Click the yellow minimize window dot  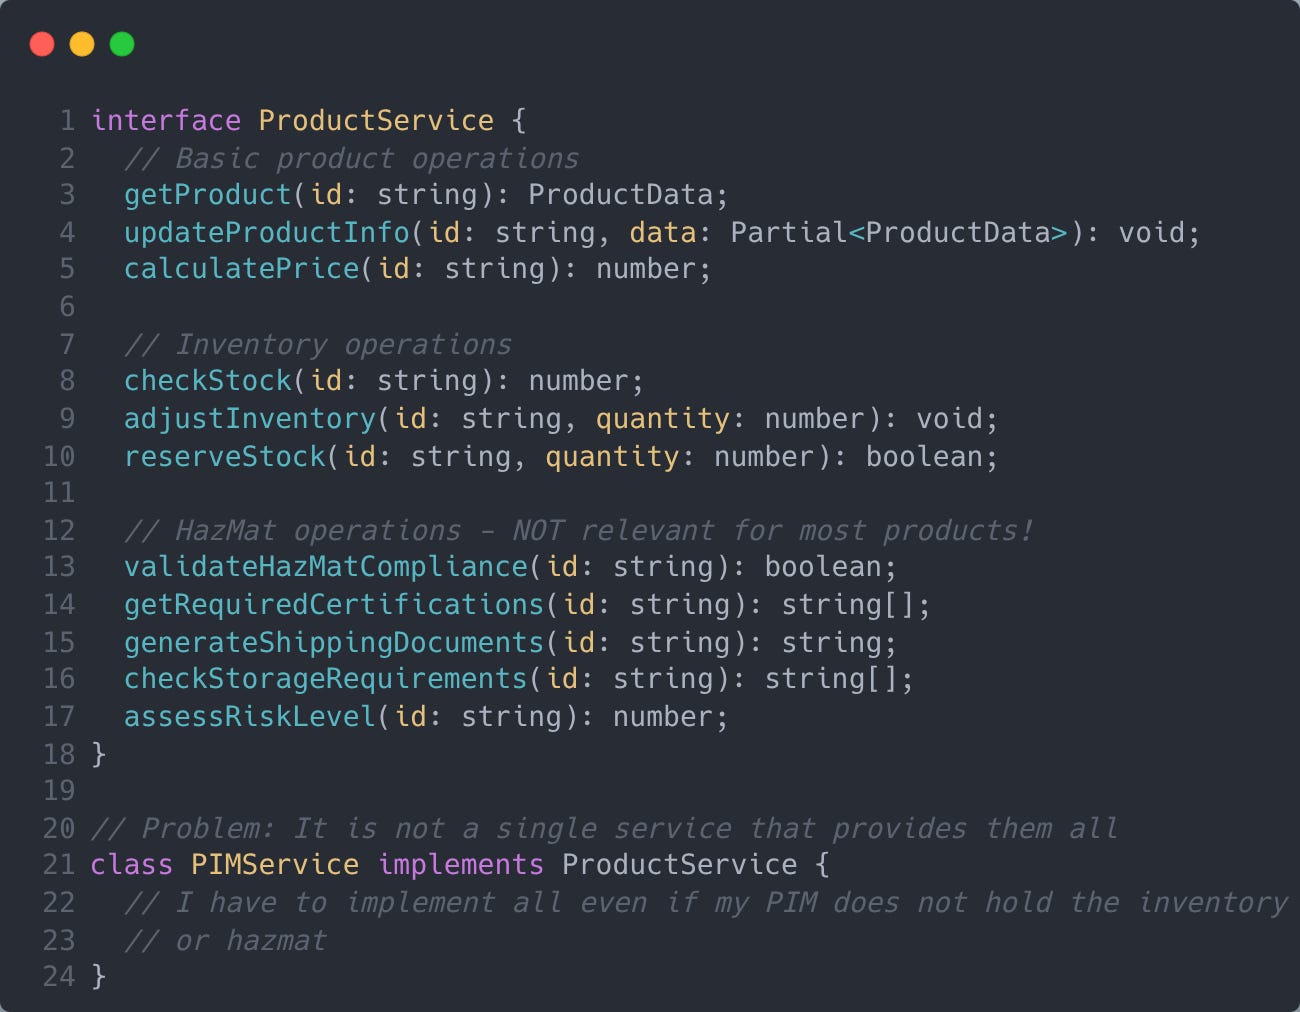point(82,44)
